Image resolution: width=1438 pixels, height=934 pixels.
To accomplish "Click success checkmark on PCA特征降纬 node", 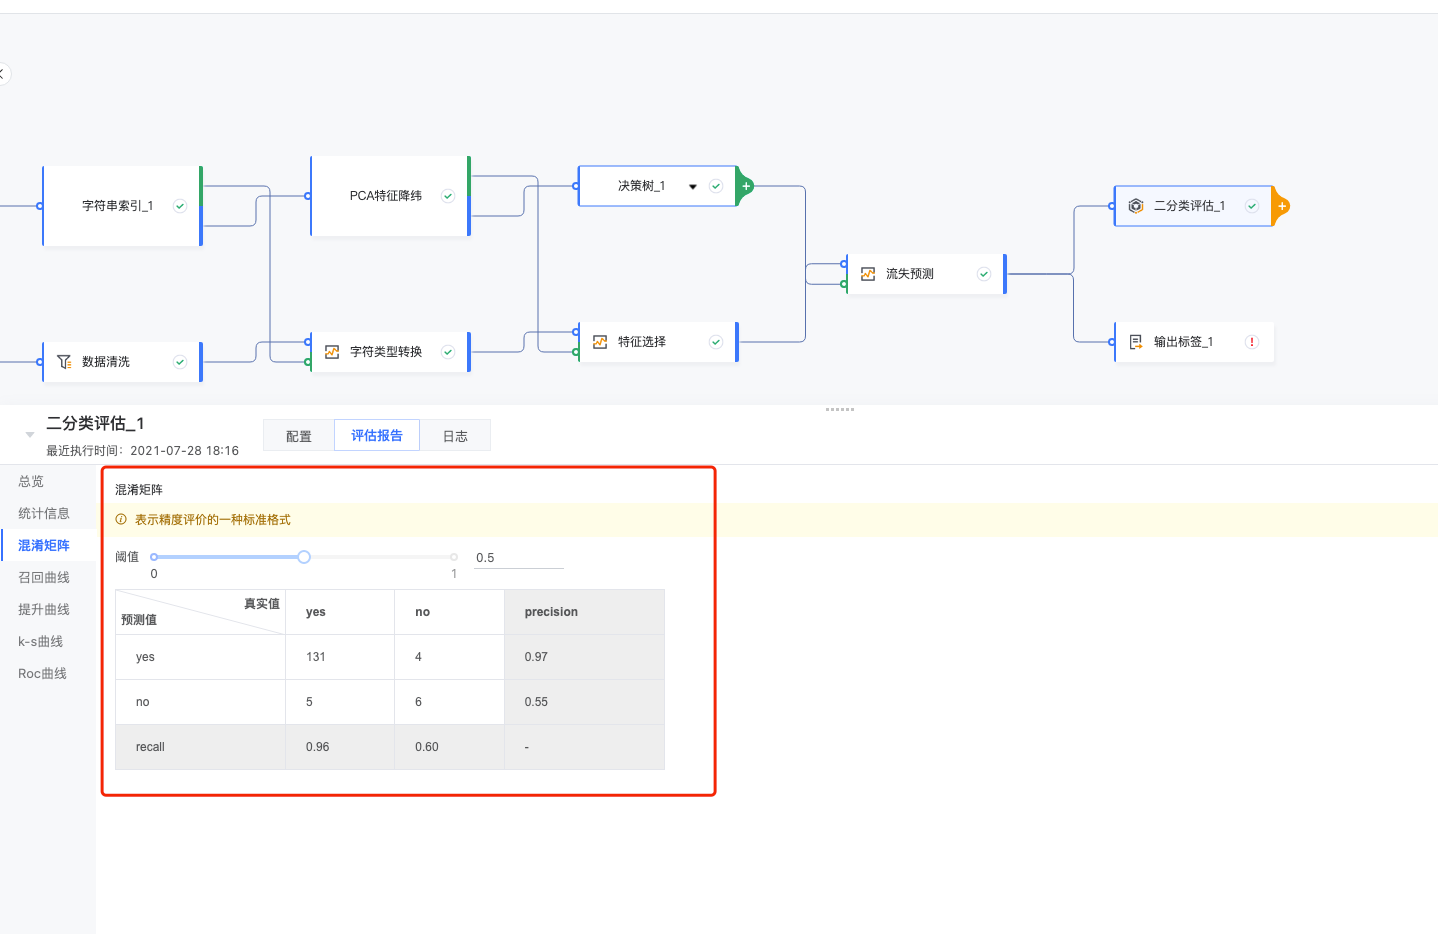I will [x=448, y=196].
